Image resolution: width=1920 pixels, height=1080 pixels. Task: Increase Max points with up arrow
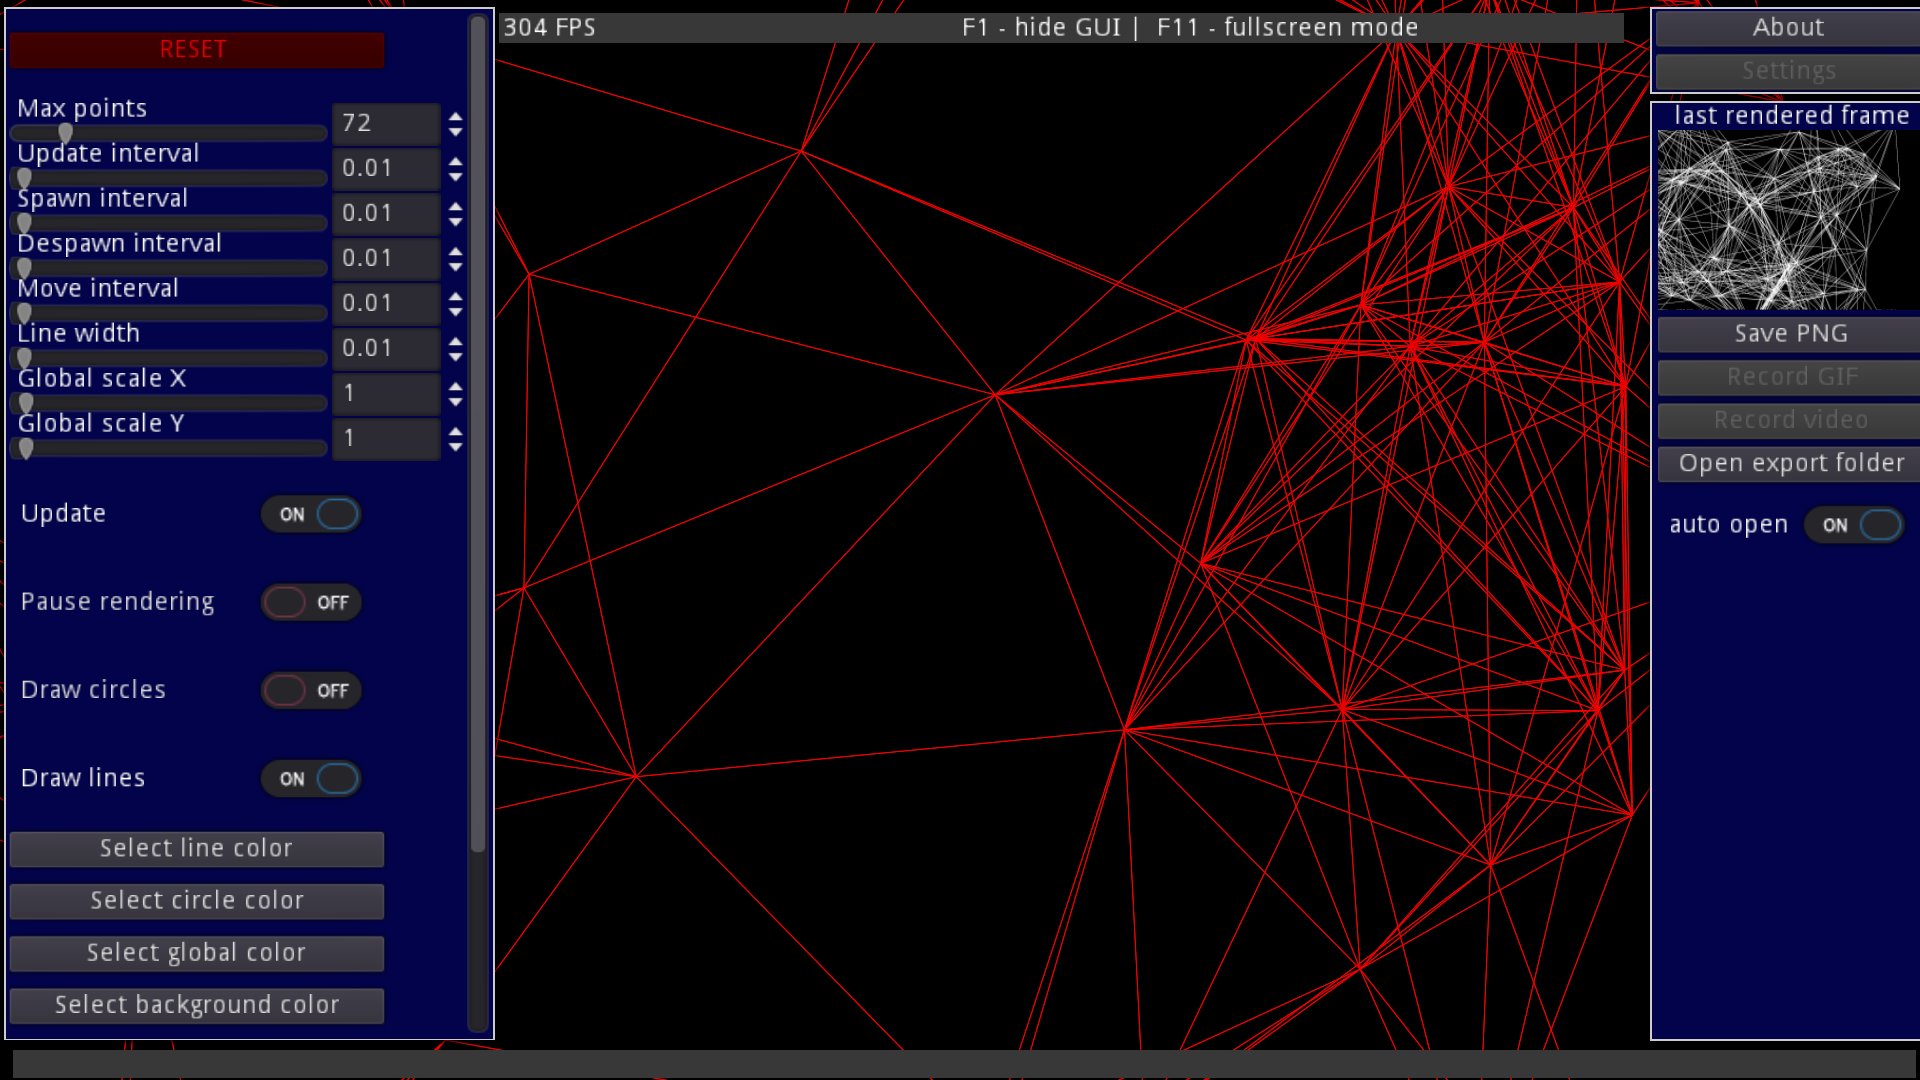tap(456, 116)
